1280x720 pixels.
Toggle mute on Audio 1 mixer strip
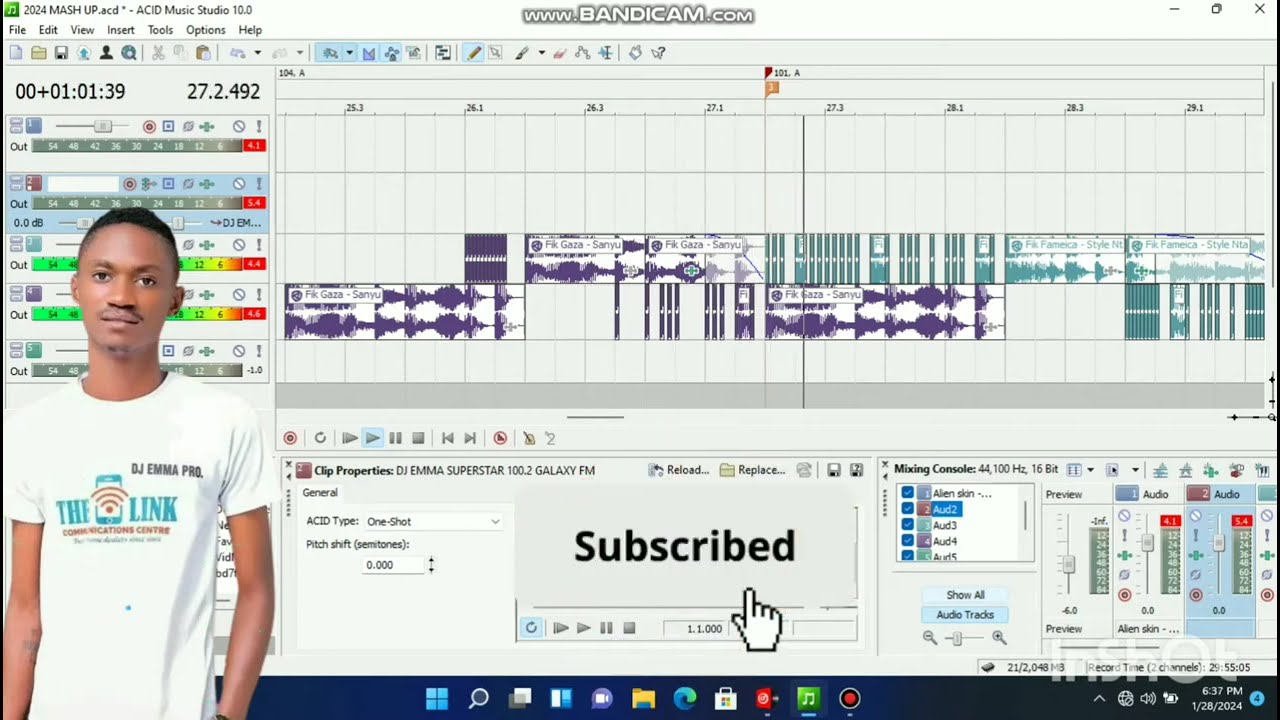pyautogui.click(x=1124, y=516)
